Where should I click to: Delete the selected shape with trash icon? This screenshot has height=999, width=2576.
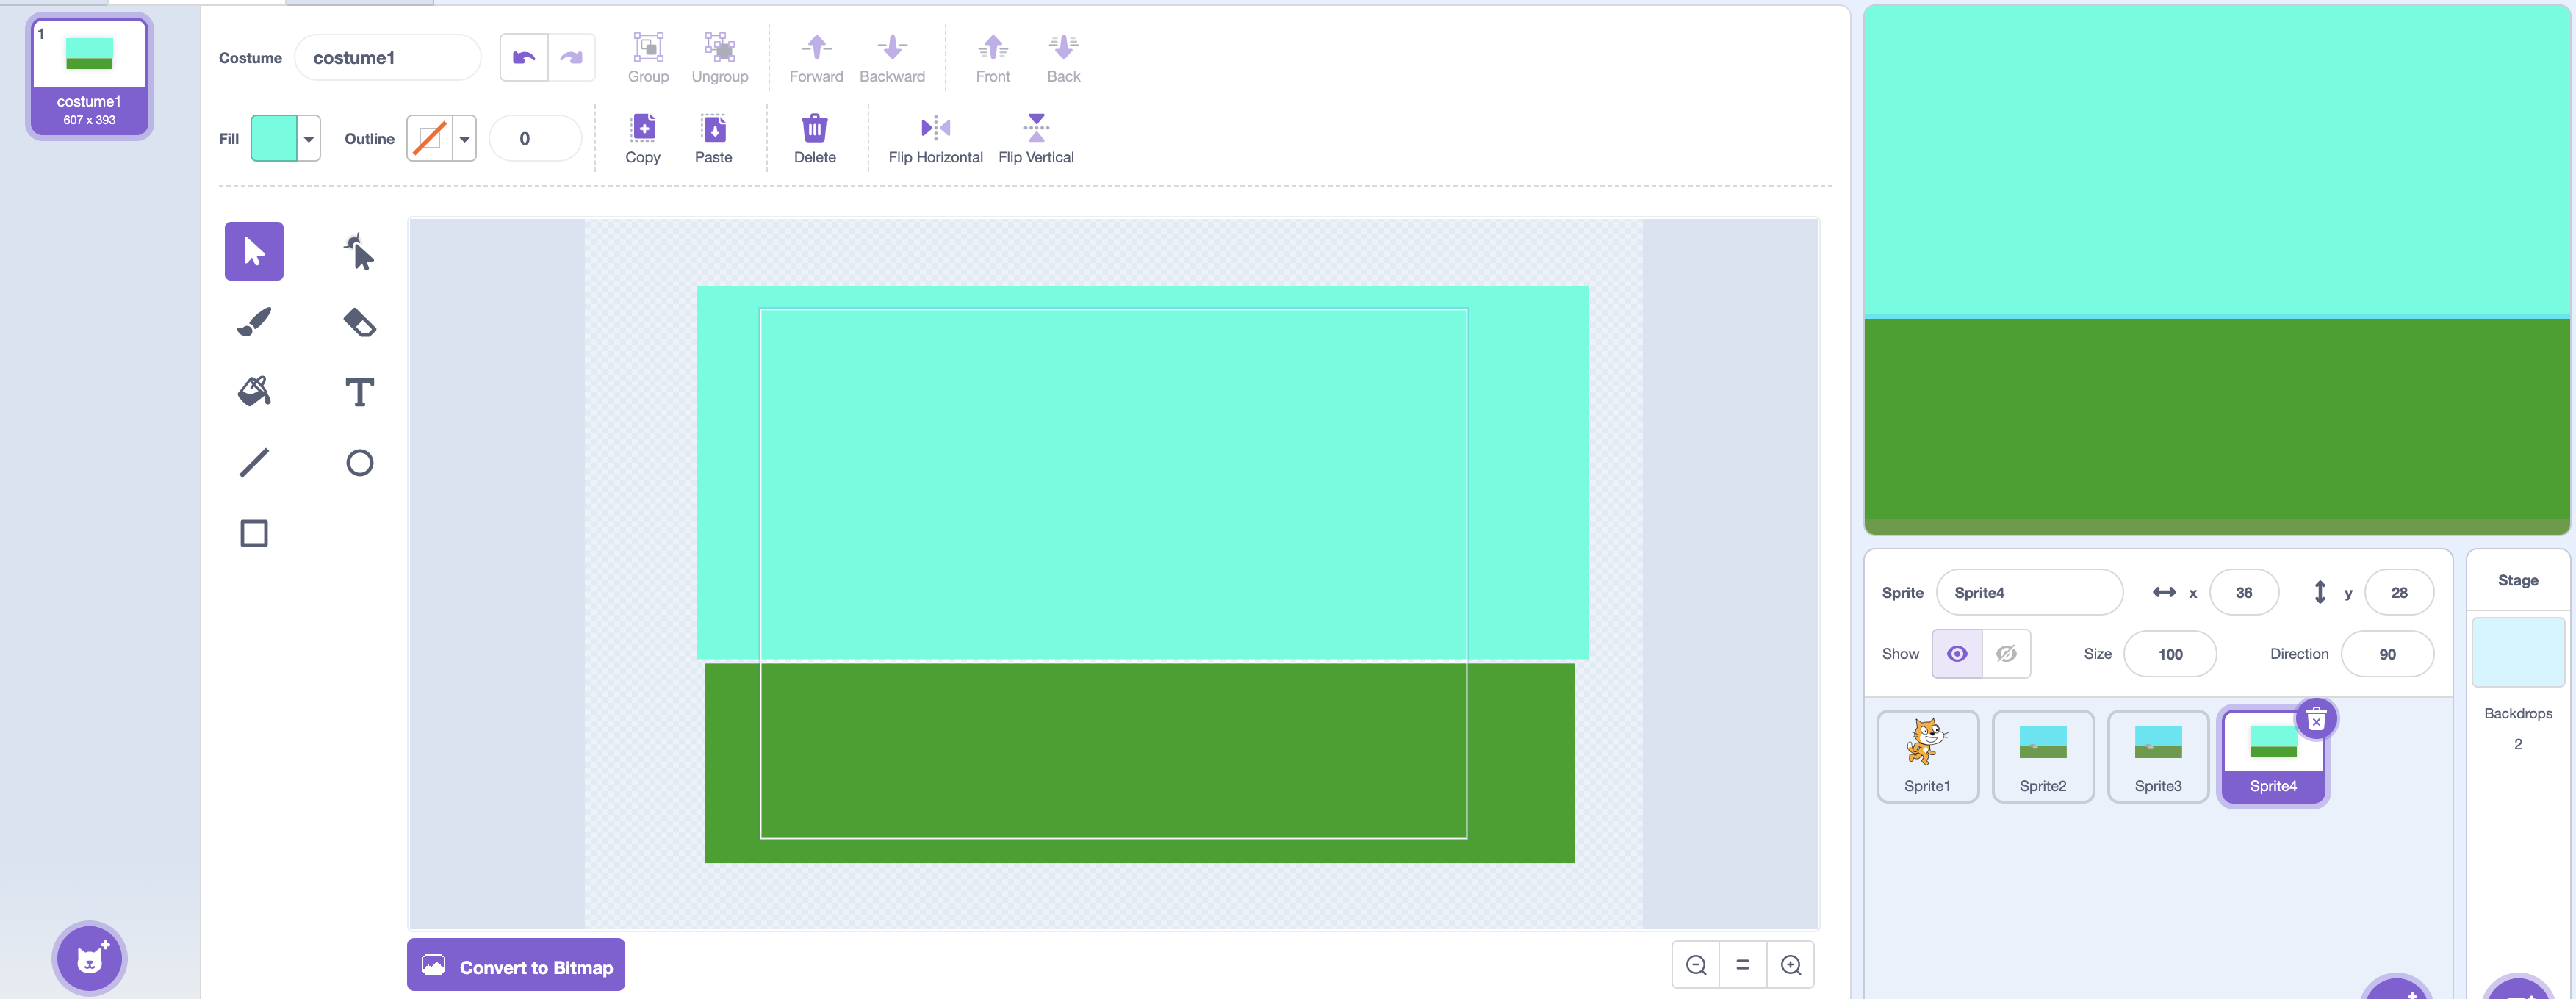click(814, 128)
